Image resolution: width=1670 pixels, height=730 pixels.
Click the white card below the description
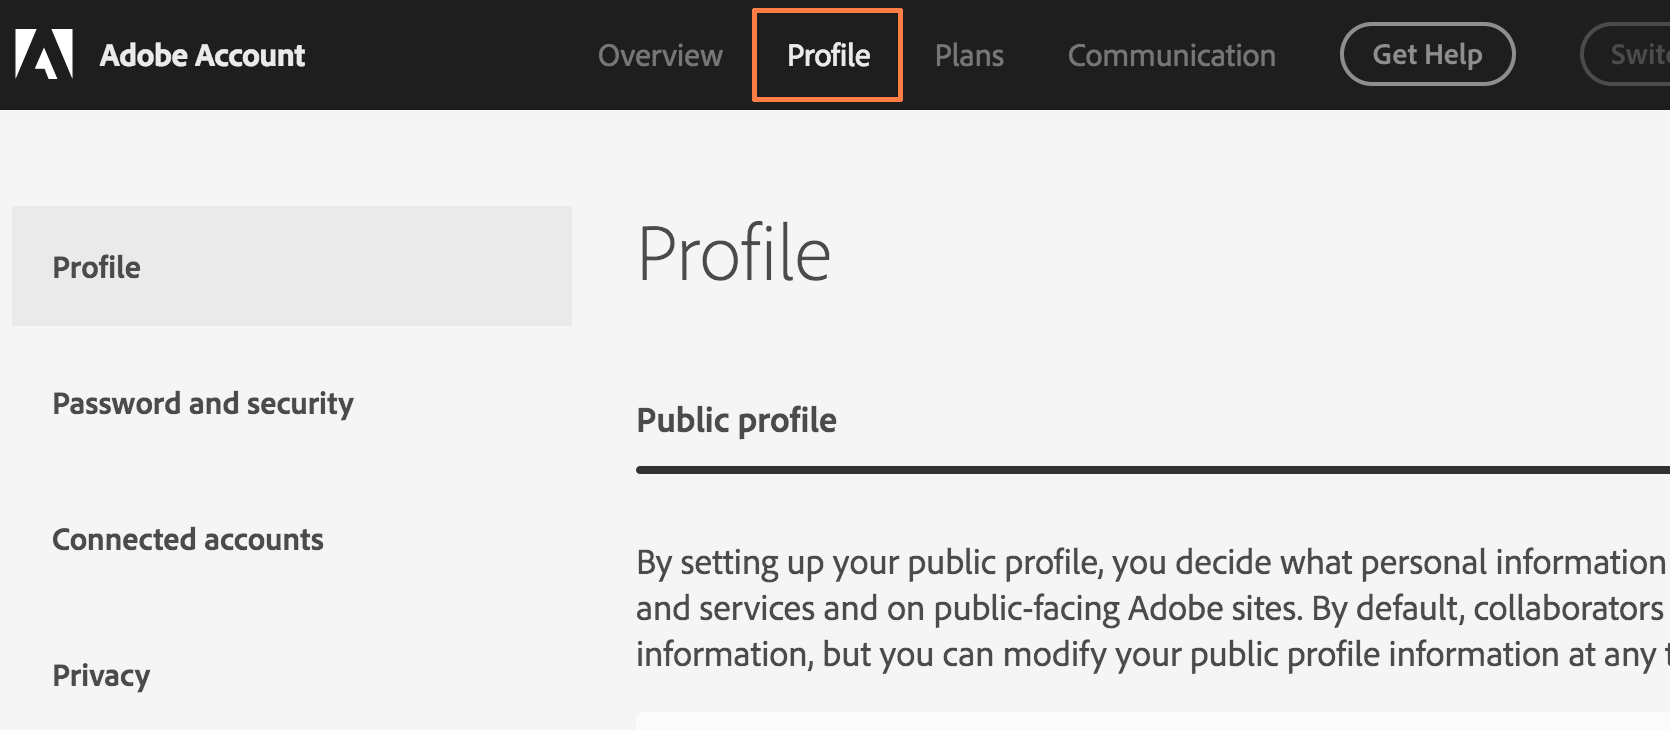1153,721
